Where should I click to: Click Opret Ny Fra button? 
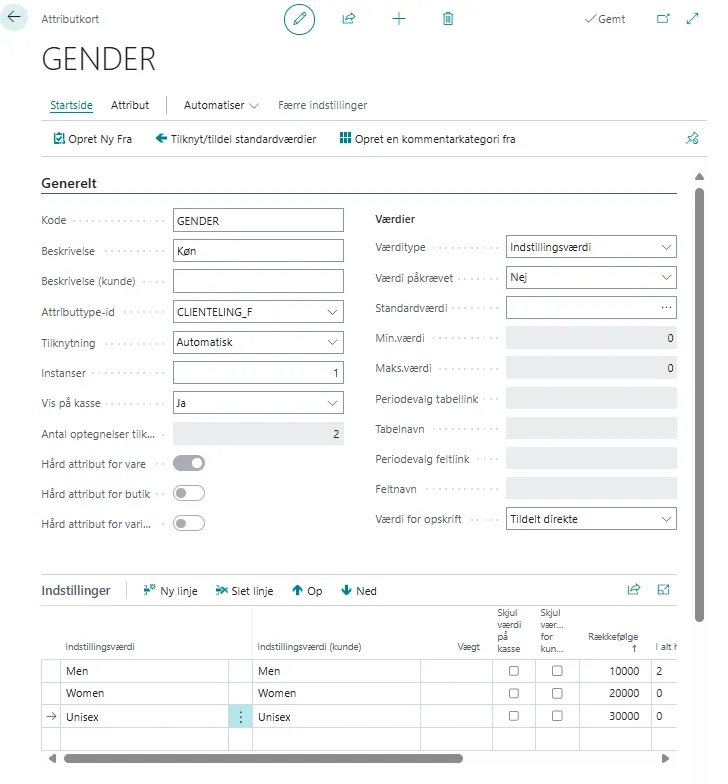coord(93,139)
